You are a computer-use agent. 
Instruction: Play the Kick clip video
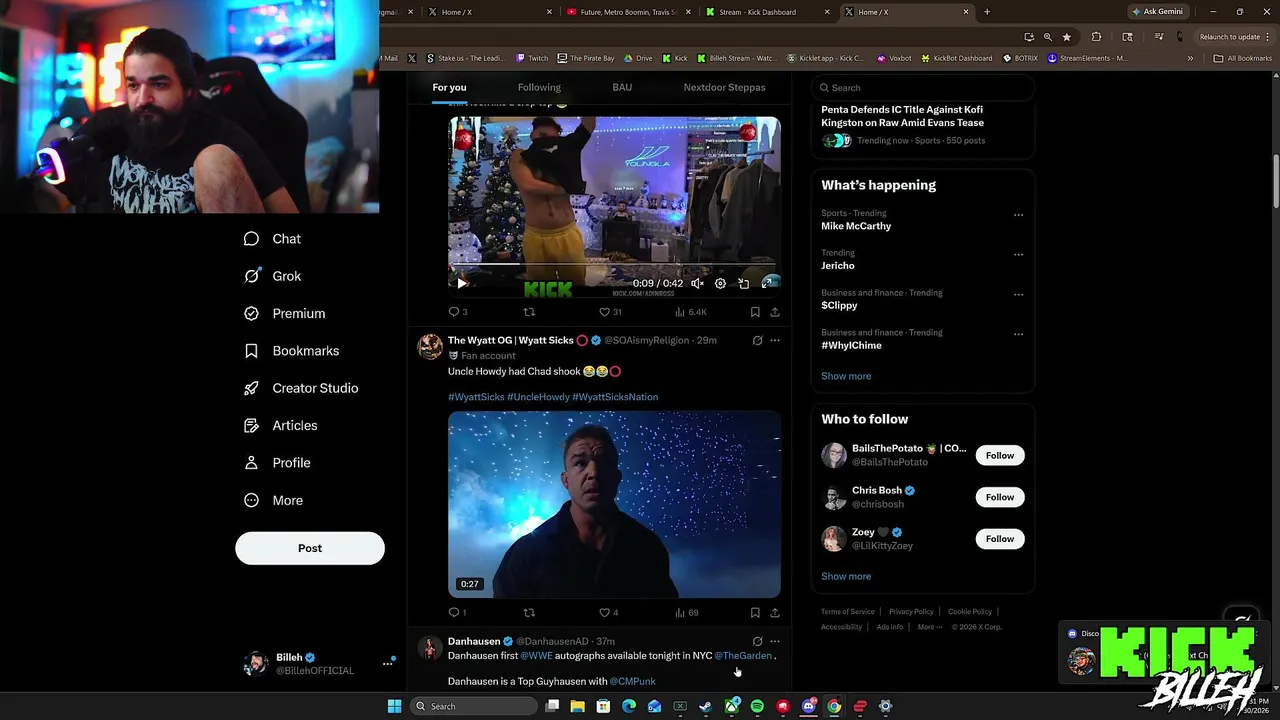pyautogui.click(x=461, y=283)
